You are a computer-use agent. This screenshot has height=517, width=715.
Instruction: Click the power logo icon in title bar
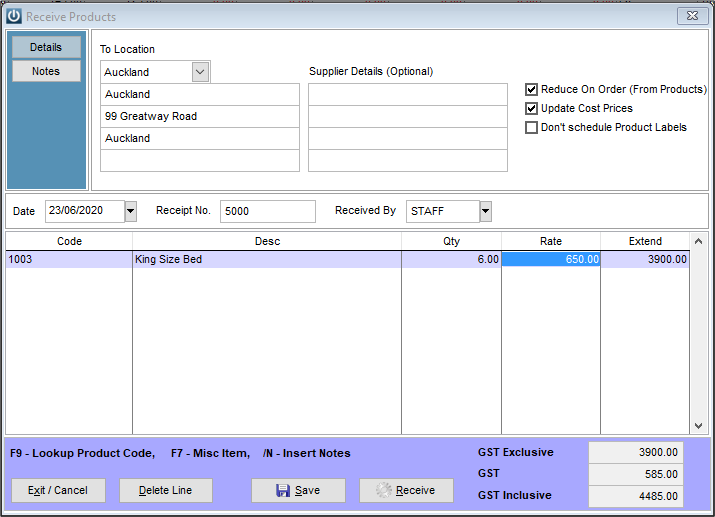(x=14, y=16)
